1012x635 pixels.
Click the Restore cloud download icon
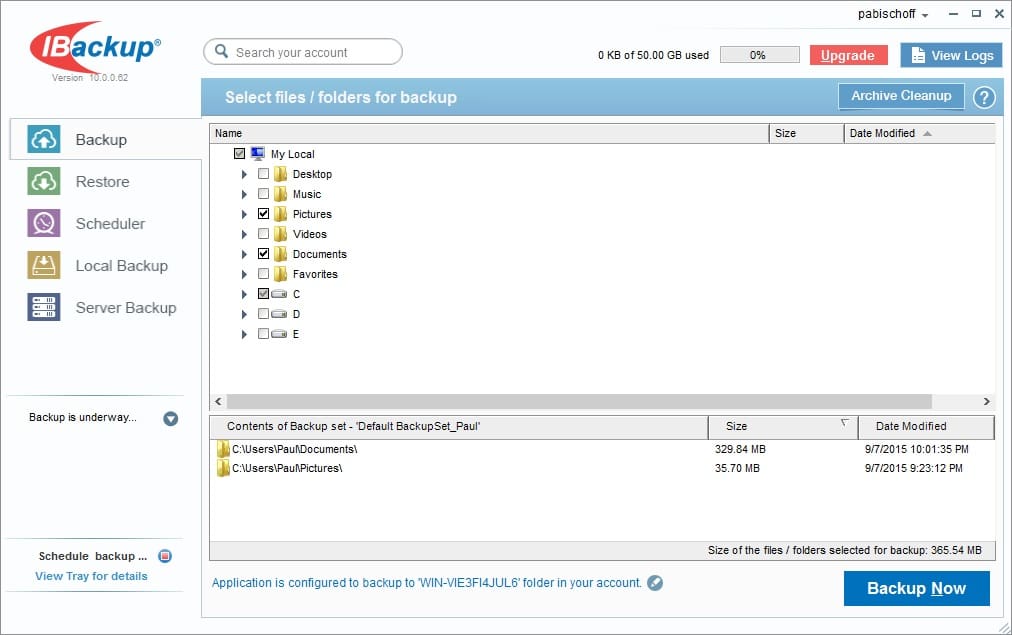[44, 182]
